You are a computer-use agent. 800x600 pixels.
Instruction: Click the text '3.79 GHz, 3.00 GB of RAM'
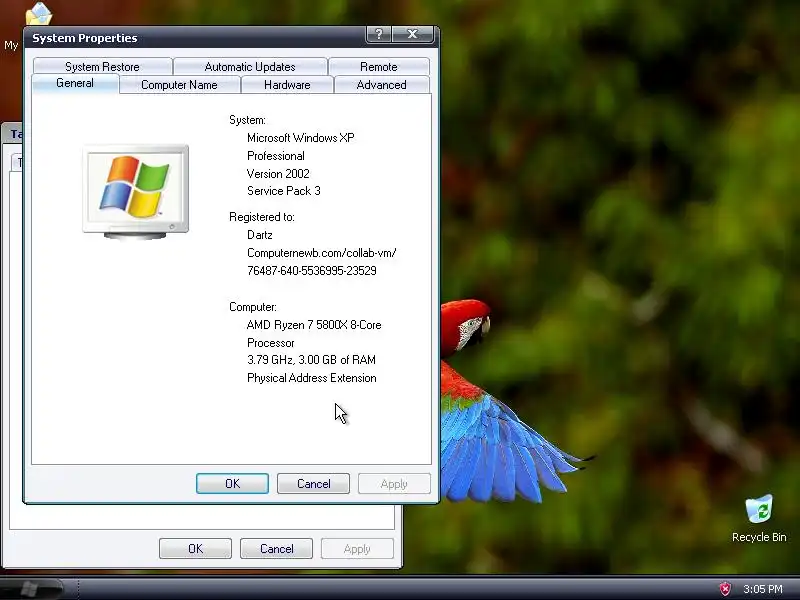311,360
